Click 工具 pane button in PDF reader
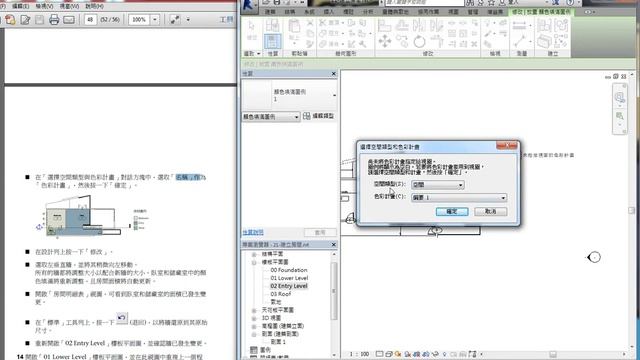The height and width of the screenshot is (360, 640). coord(227,19)
